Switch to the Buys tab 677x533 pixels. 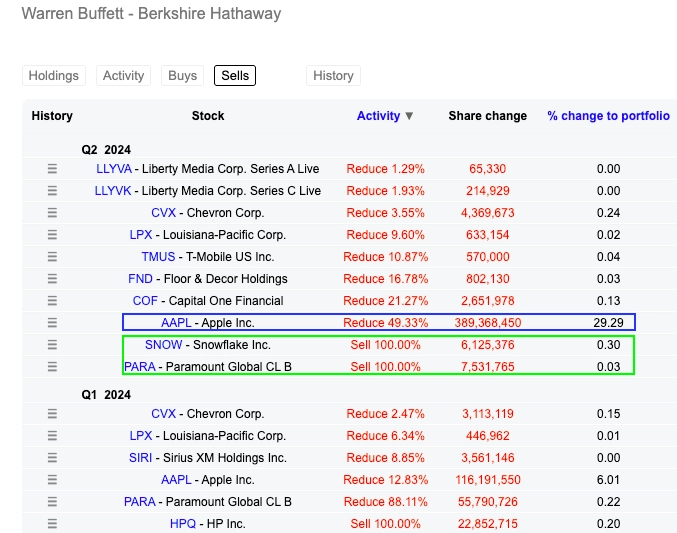point(183,76)
